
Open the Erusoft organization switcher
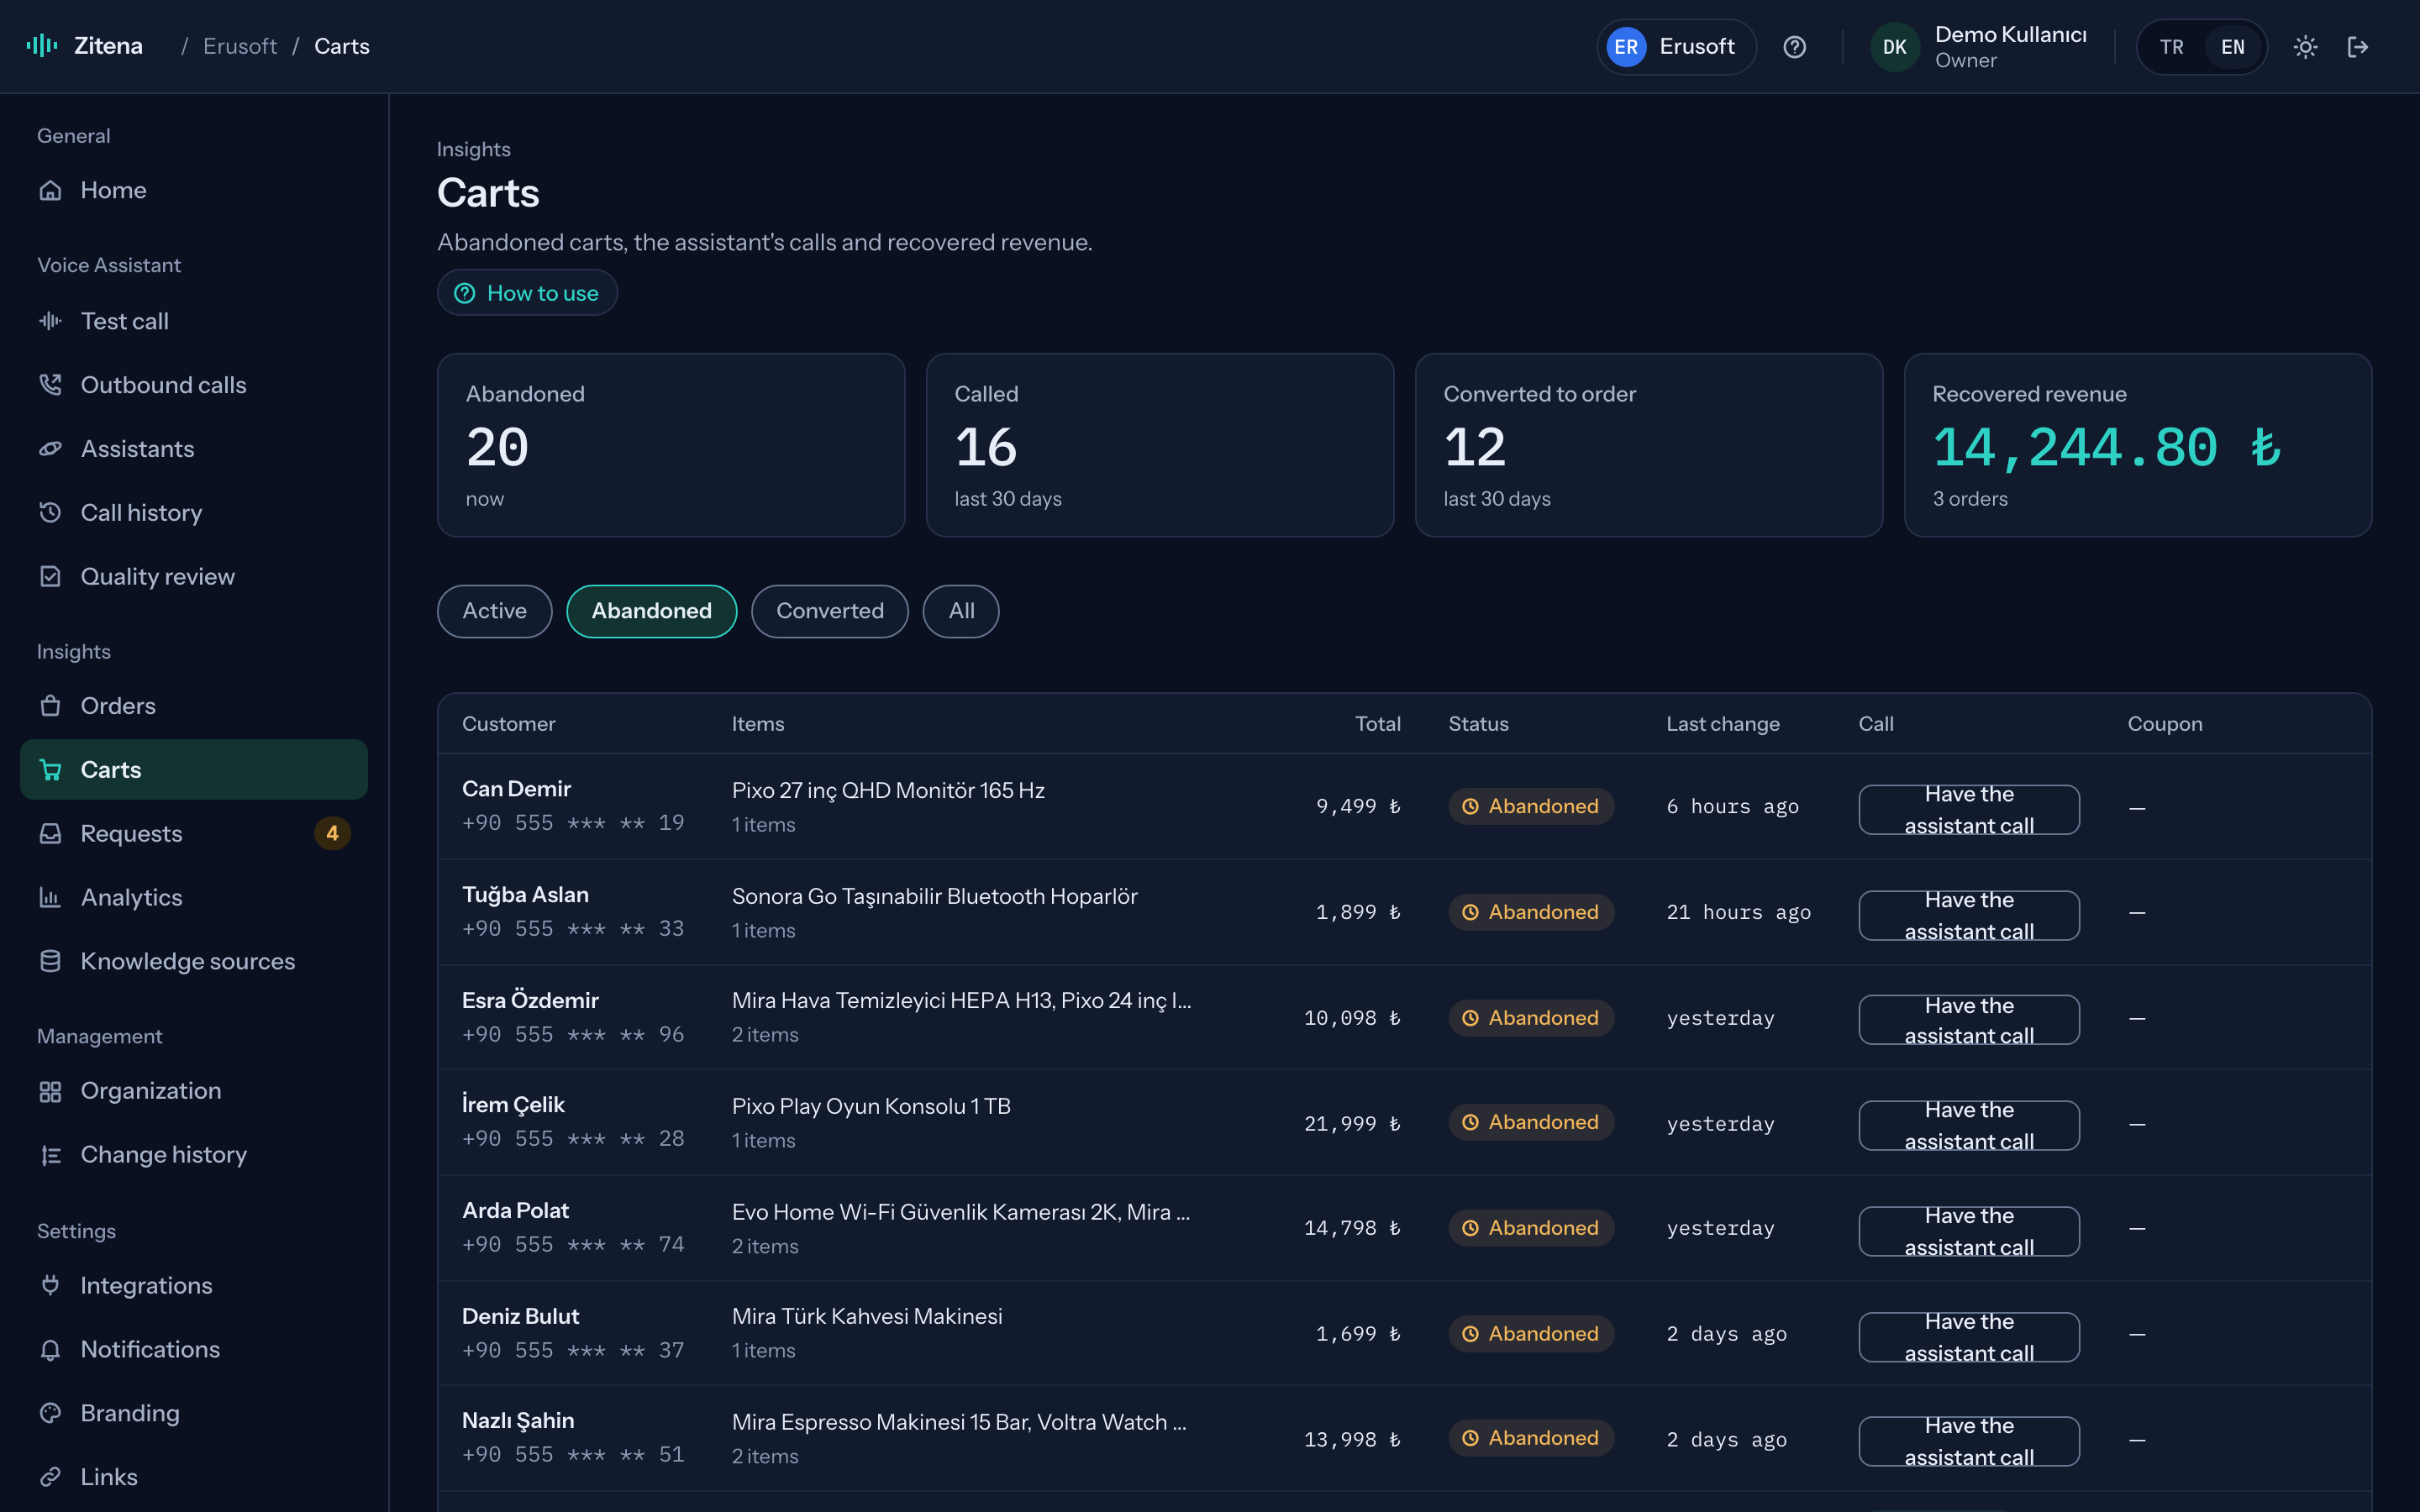[x=1676, y=47]
